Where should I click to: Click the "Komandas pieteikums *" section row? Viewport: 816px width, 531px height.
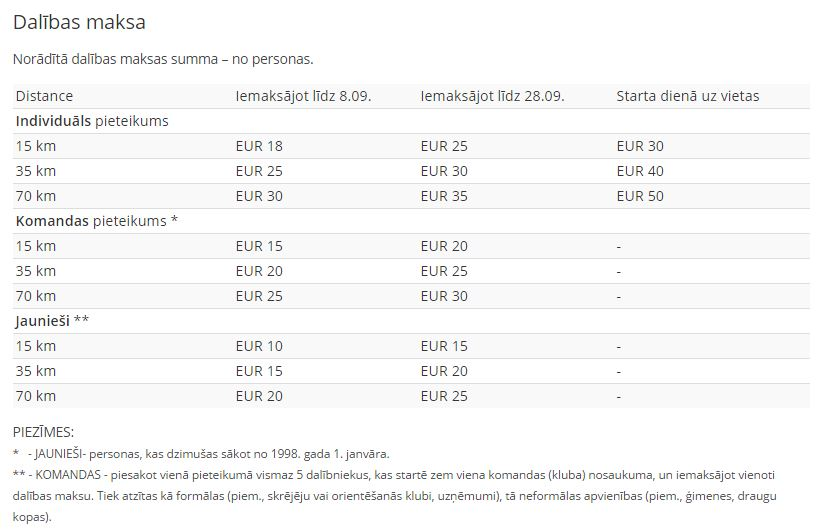(96, 221)
